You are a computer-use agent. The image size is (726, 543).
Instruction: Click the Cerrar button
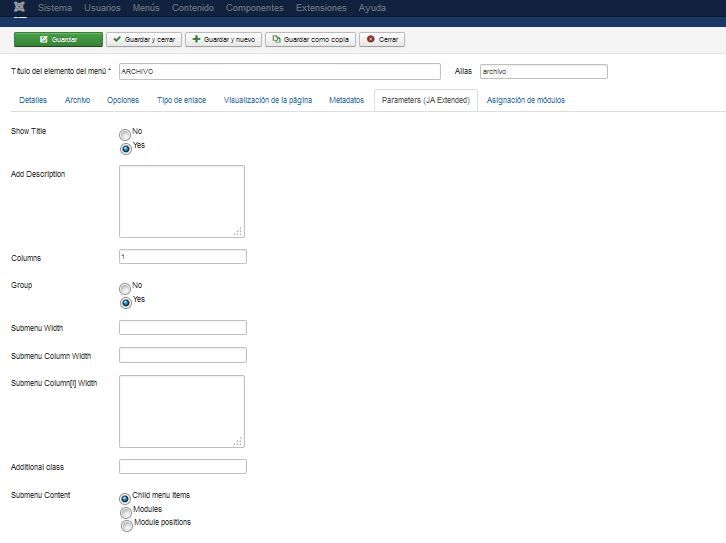click(382, 39)
